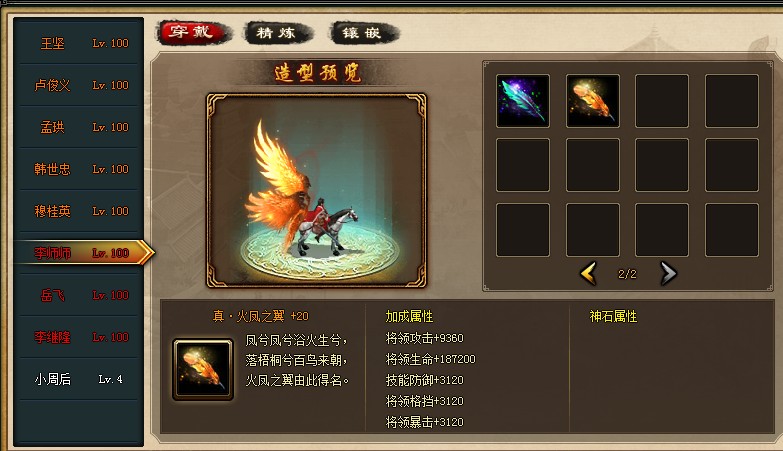Go to previous inventory page arrow
This screenshot has width=783, height=451.
(589, 273)
